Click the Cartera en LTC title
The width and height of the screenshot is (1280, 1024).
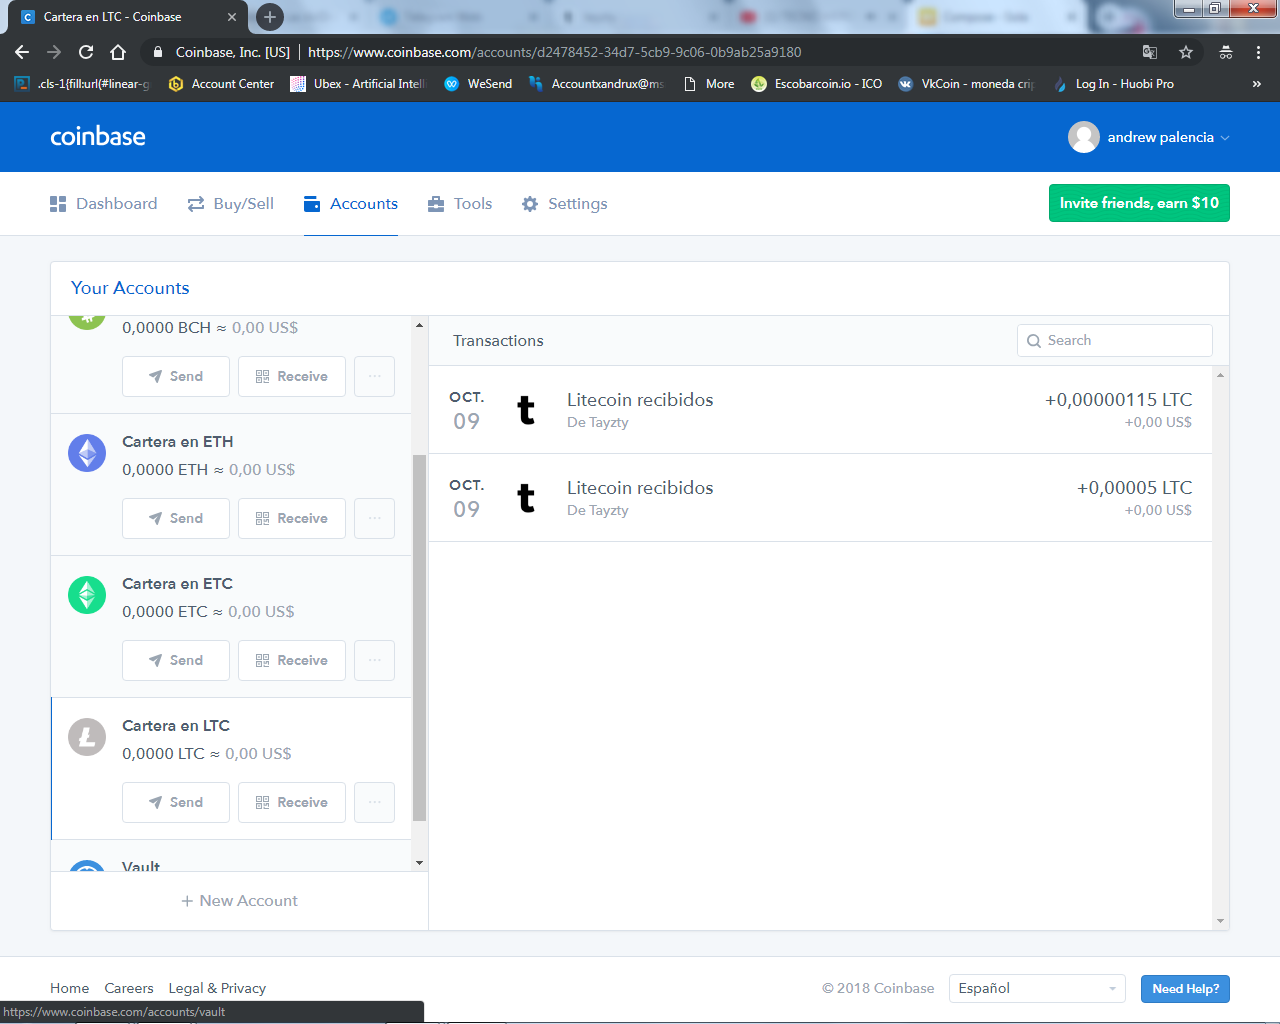tap(176, 726)
